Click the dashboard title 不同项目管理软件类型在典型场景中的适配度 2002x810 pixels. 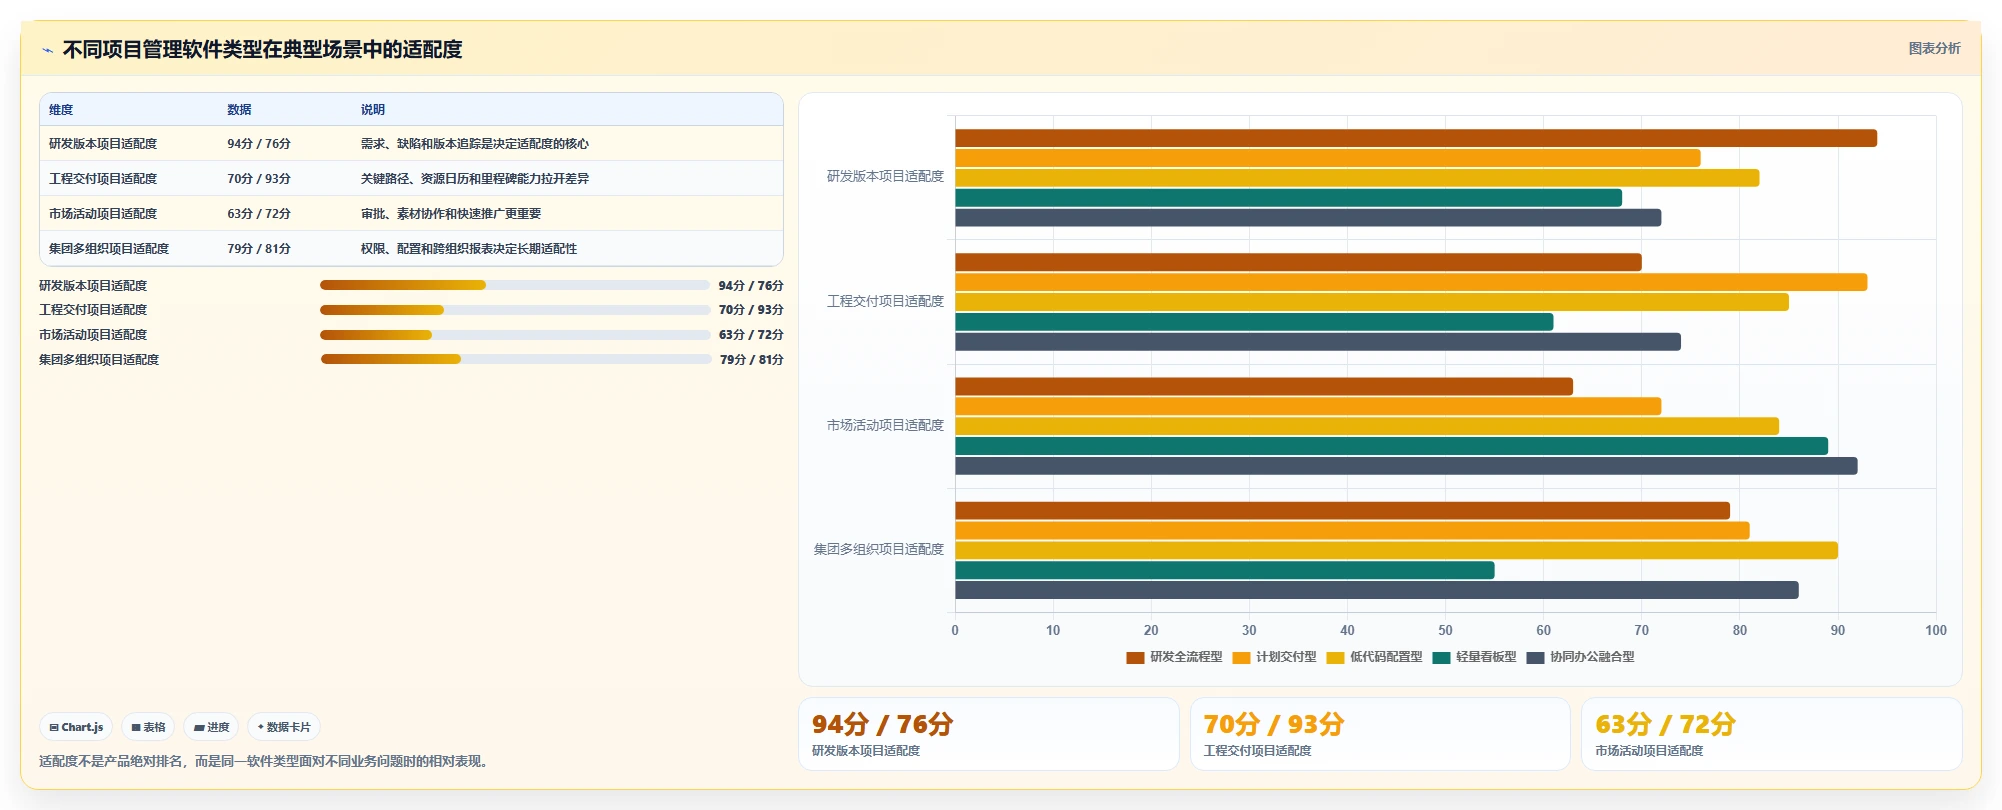click(263, 49)
